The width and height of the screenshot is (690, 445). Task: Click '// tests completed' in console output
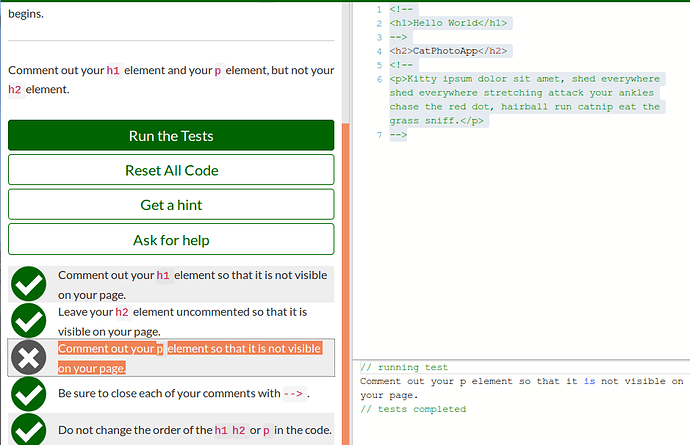pos(413,409)
